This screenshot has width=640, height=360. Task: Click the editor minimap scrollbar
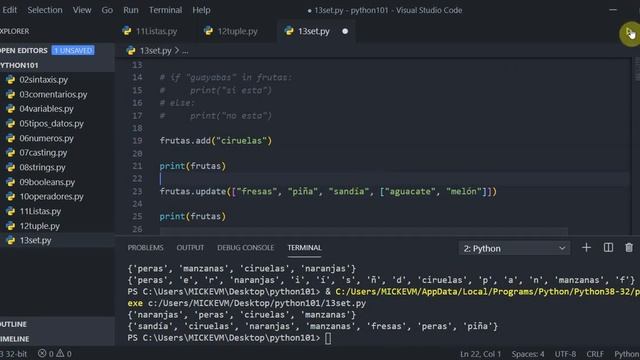coord(637,69)
